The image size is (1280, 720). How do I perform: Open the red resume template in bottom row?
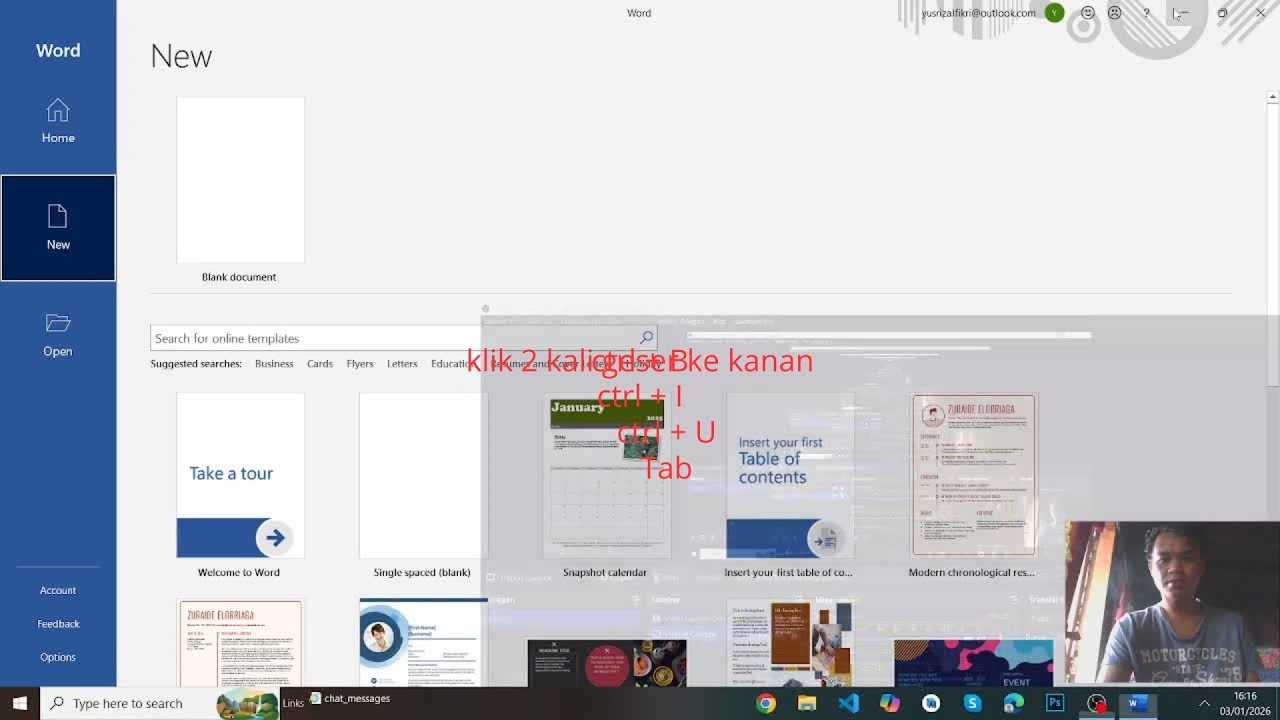(x=240, y=643)
